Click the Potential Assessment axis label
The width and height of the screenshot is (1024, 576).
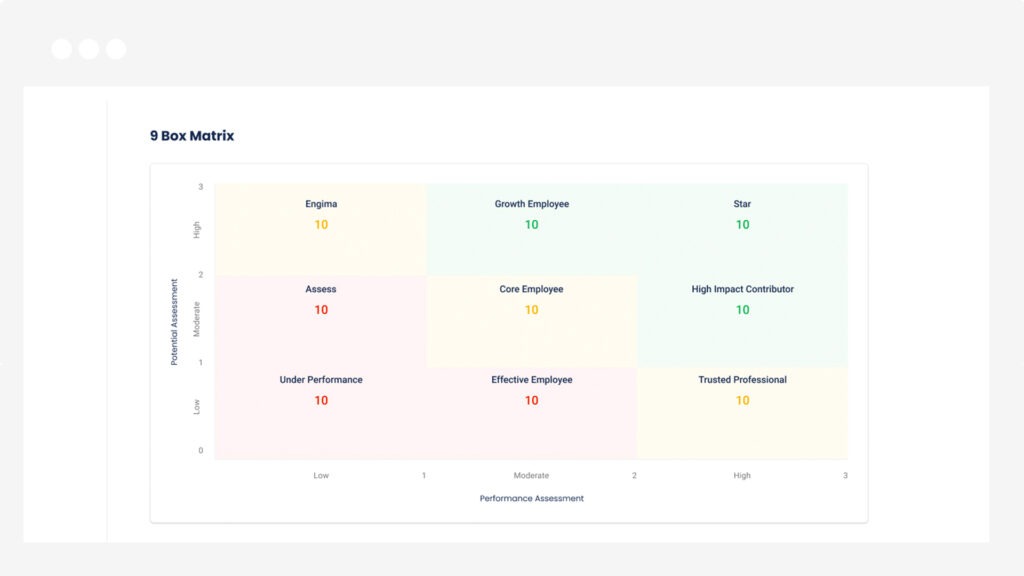pos(176,318)
